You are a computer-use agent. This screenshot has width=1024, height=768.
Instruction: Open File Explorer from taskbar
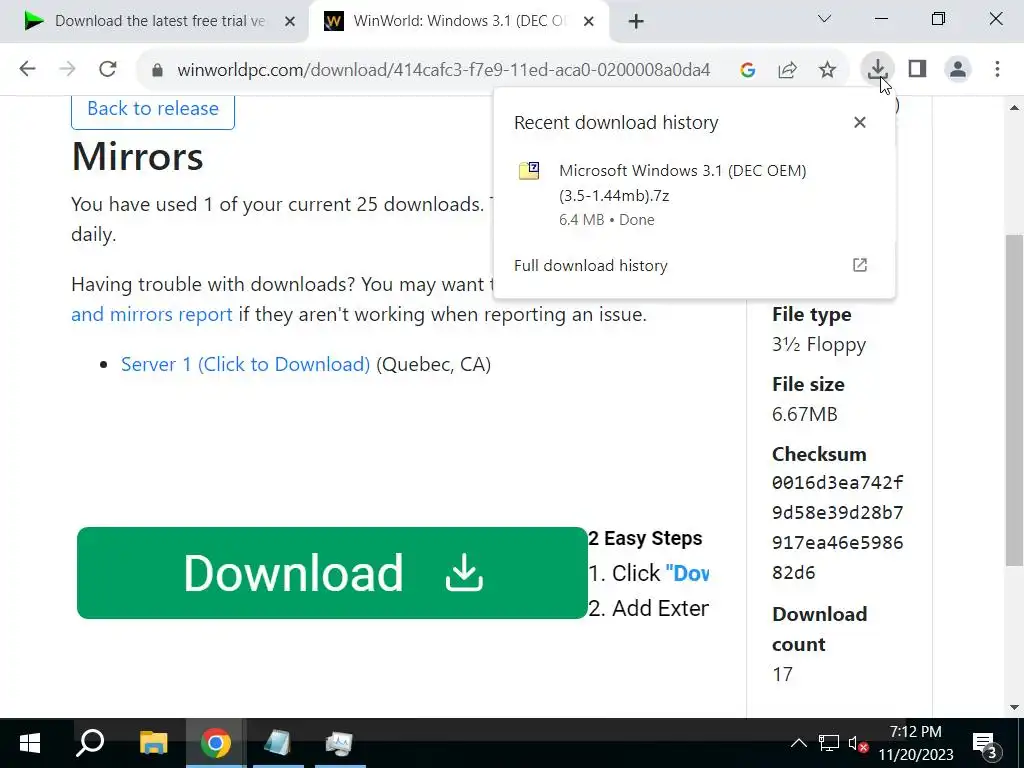(153, 743)
